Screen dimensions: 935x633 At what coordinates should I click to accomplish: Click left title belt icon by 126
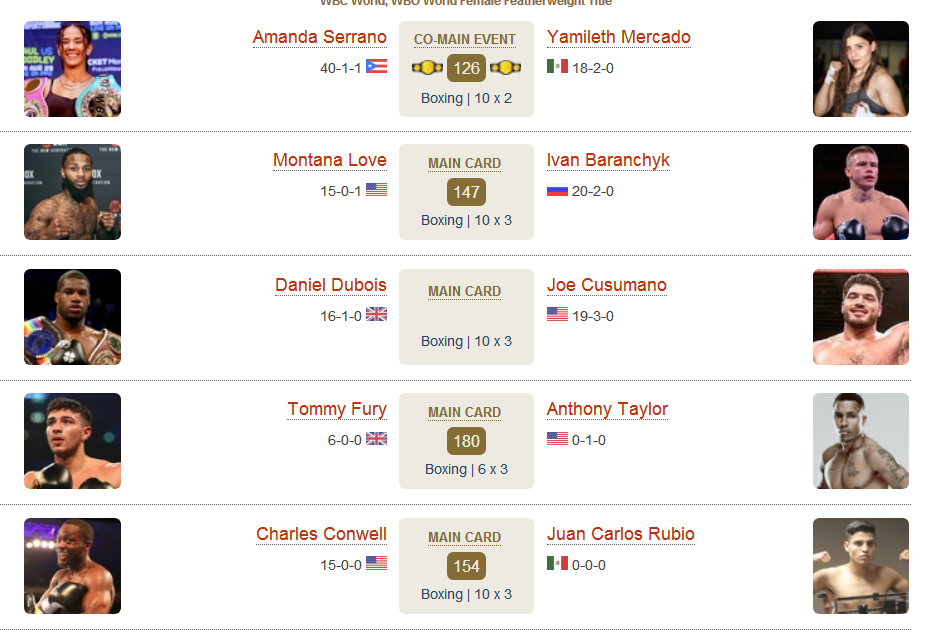428,68
